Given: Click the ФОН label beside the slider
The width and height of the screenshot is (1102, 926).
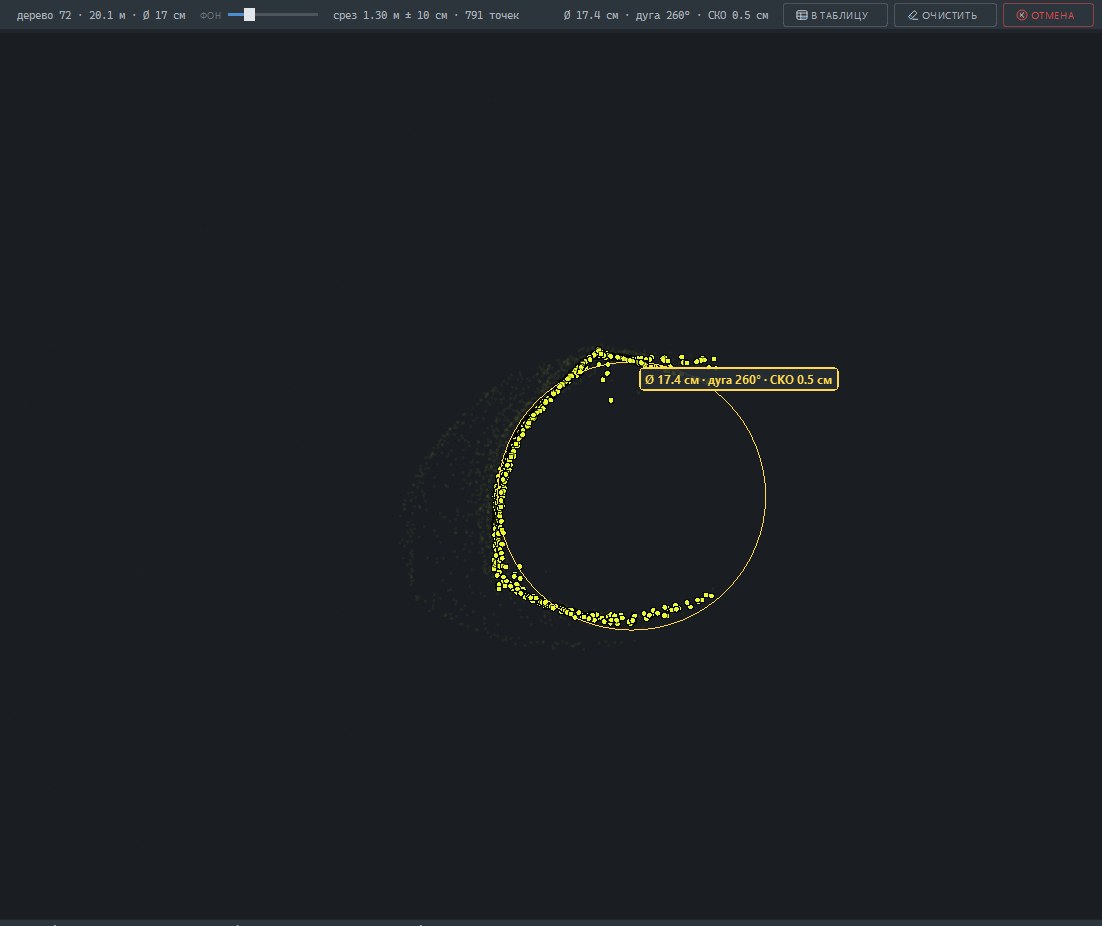Looking at the screenshot, I should click(210, 15).
